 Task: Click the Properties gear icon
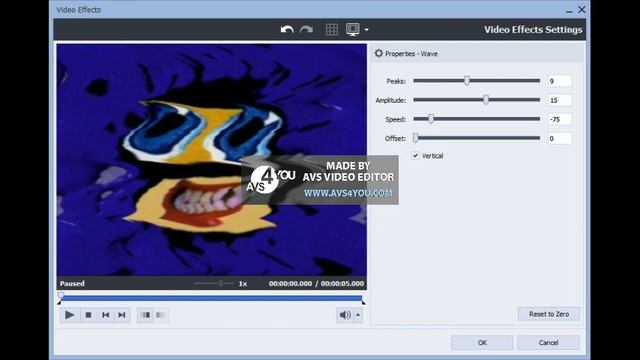click(379, 53)
